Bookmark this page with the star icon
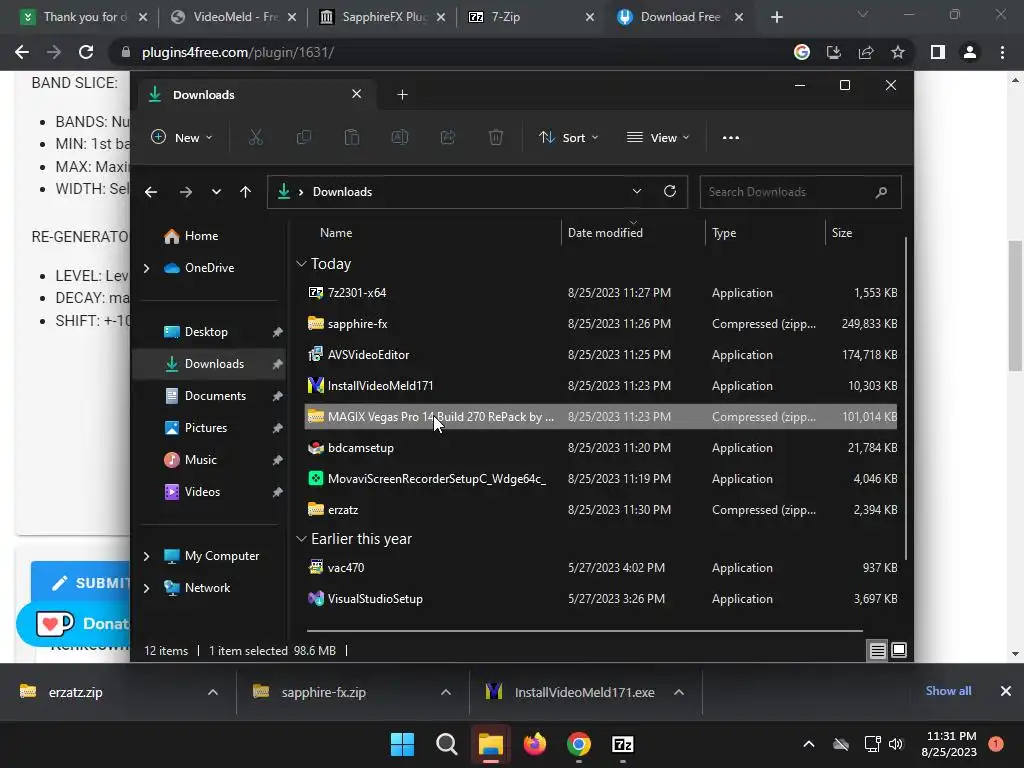Viewport: 1024px width, 768px height. [x=898, y=52]
